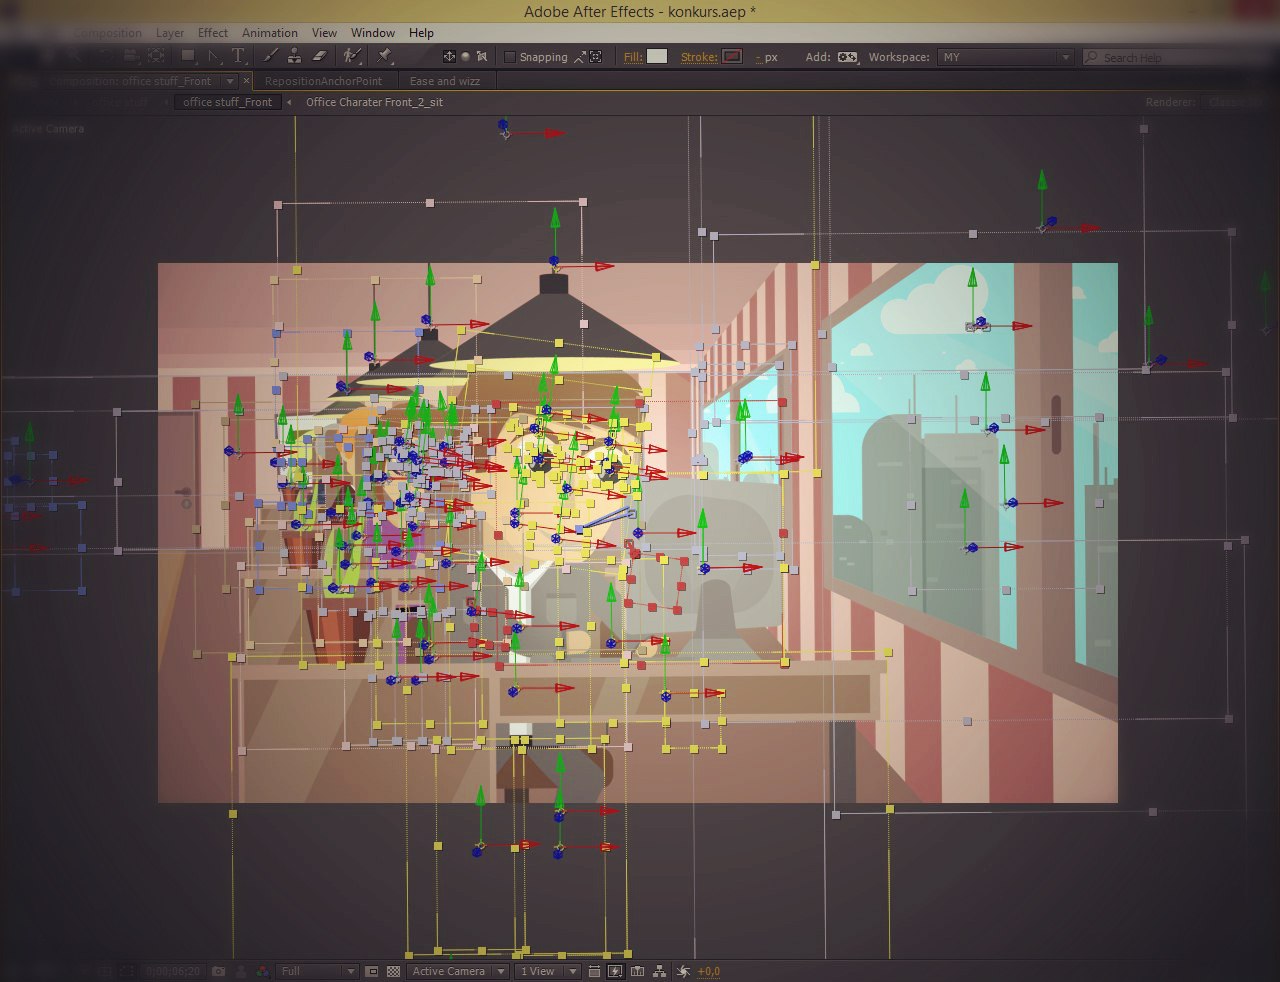Screen dimensions: 1280x982
Task: Open the Add shape contents menu icon
Action: coord(847,57)
